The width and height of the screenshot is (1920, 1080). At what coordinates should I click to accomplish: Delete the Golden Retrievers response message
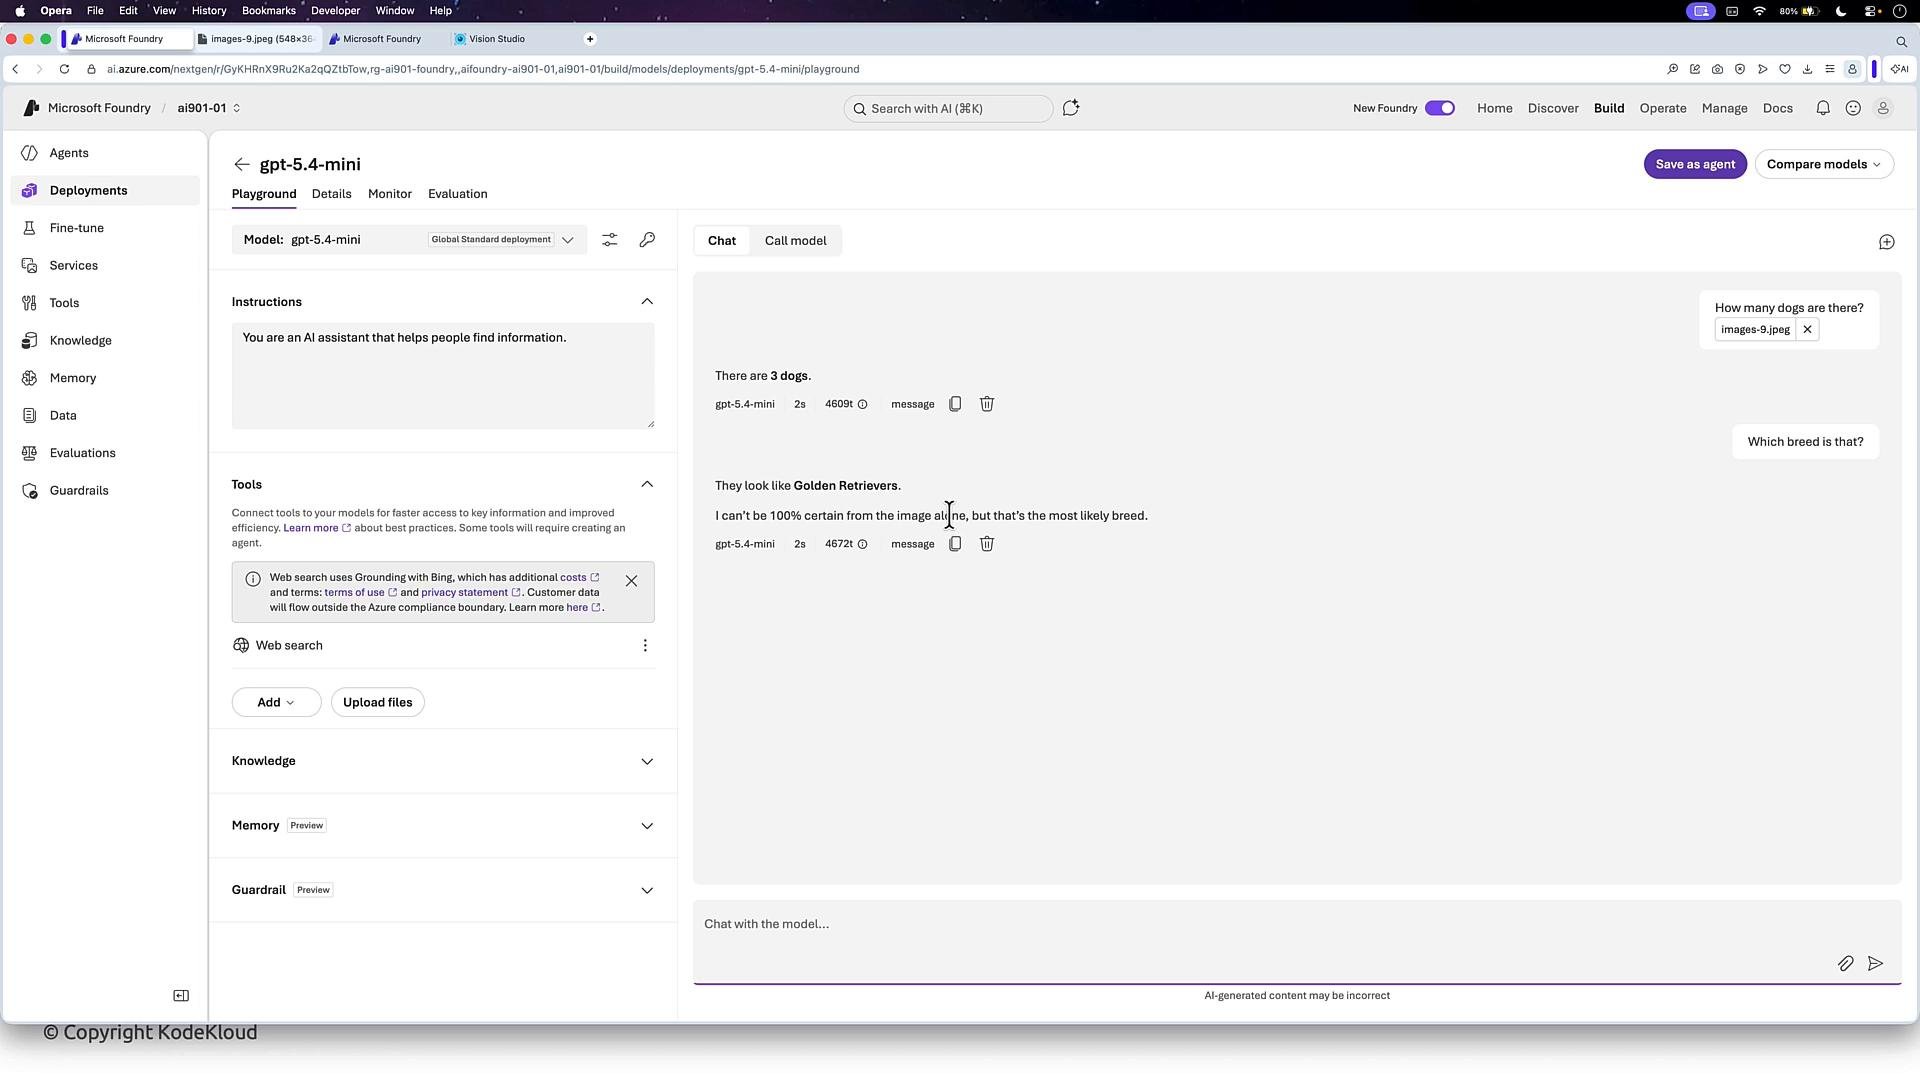tap(986, 544)
